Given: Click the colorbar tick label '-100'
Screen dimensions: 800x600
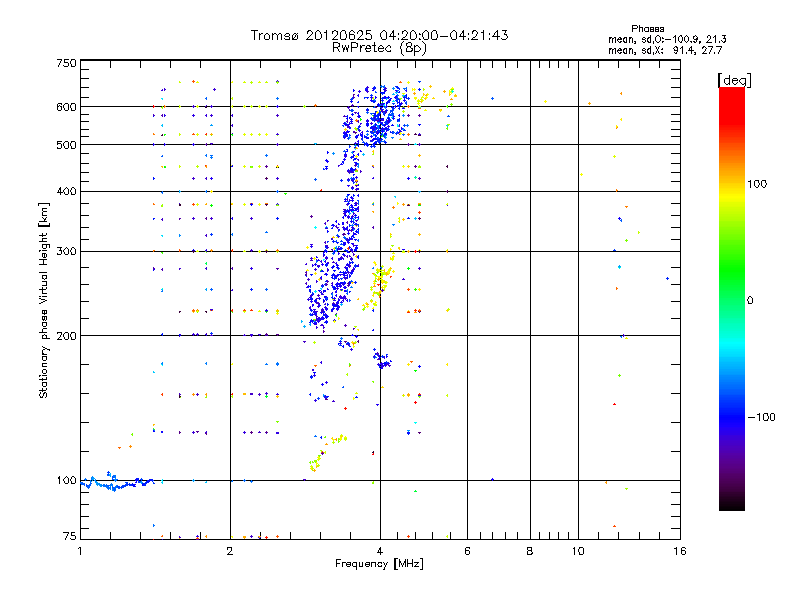Looking at the screenshot, I should click(x=761, y=417).
